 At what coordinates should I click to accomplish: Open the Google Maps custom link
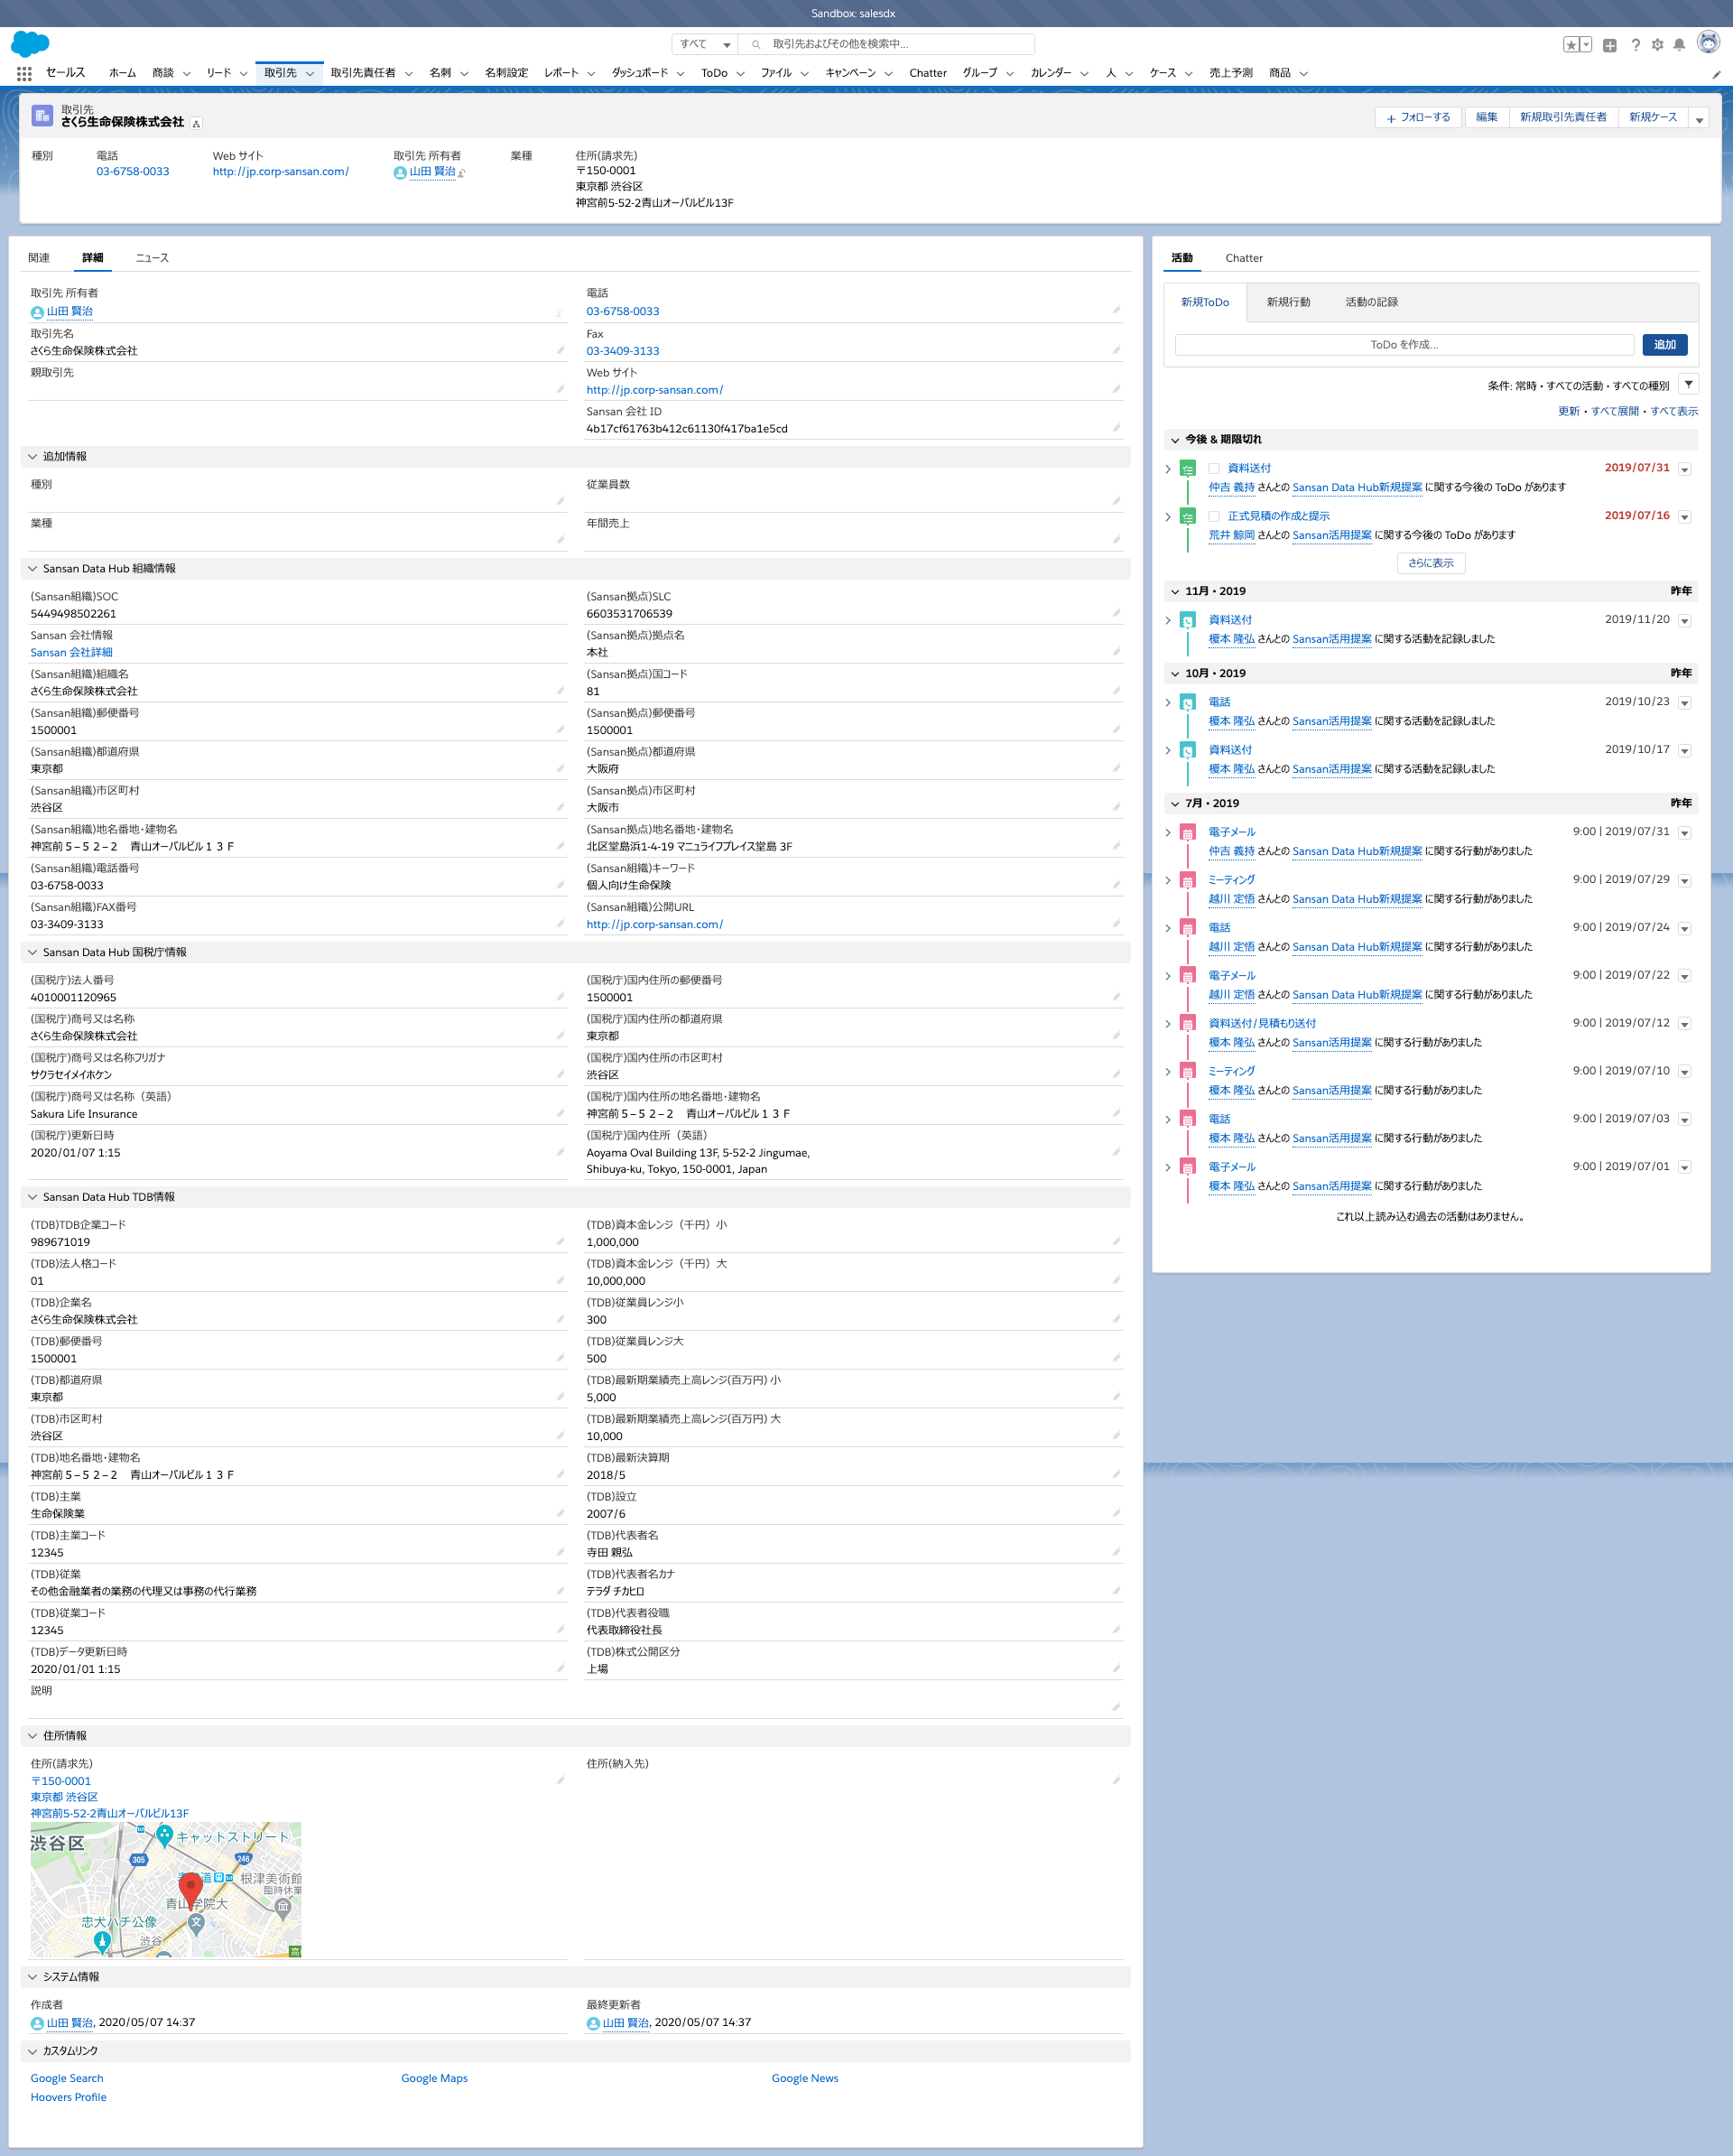(x=434, y=2078)
